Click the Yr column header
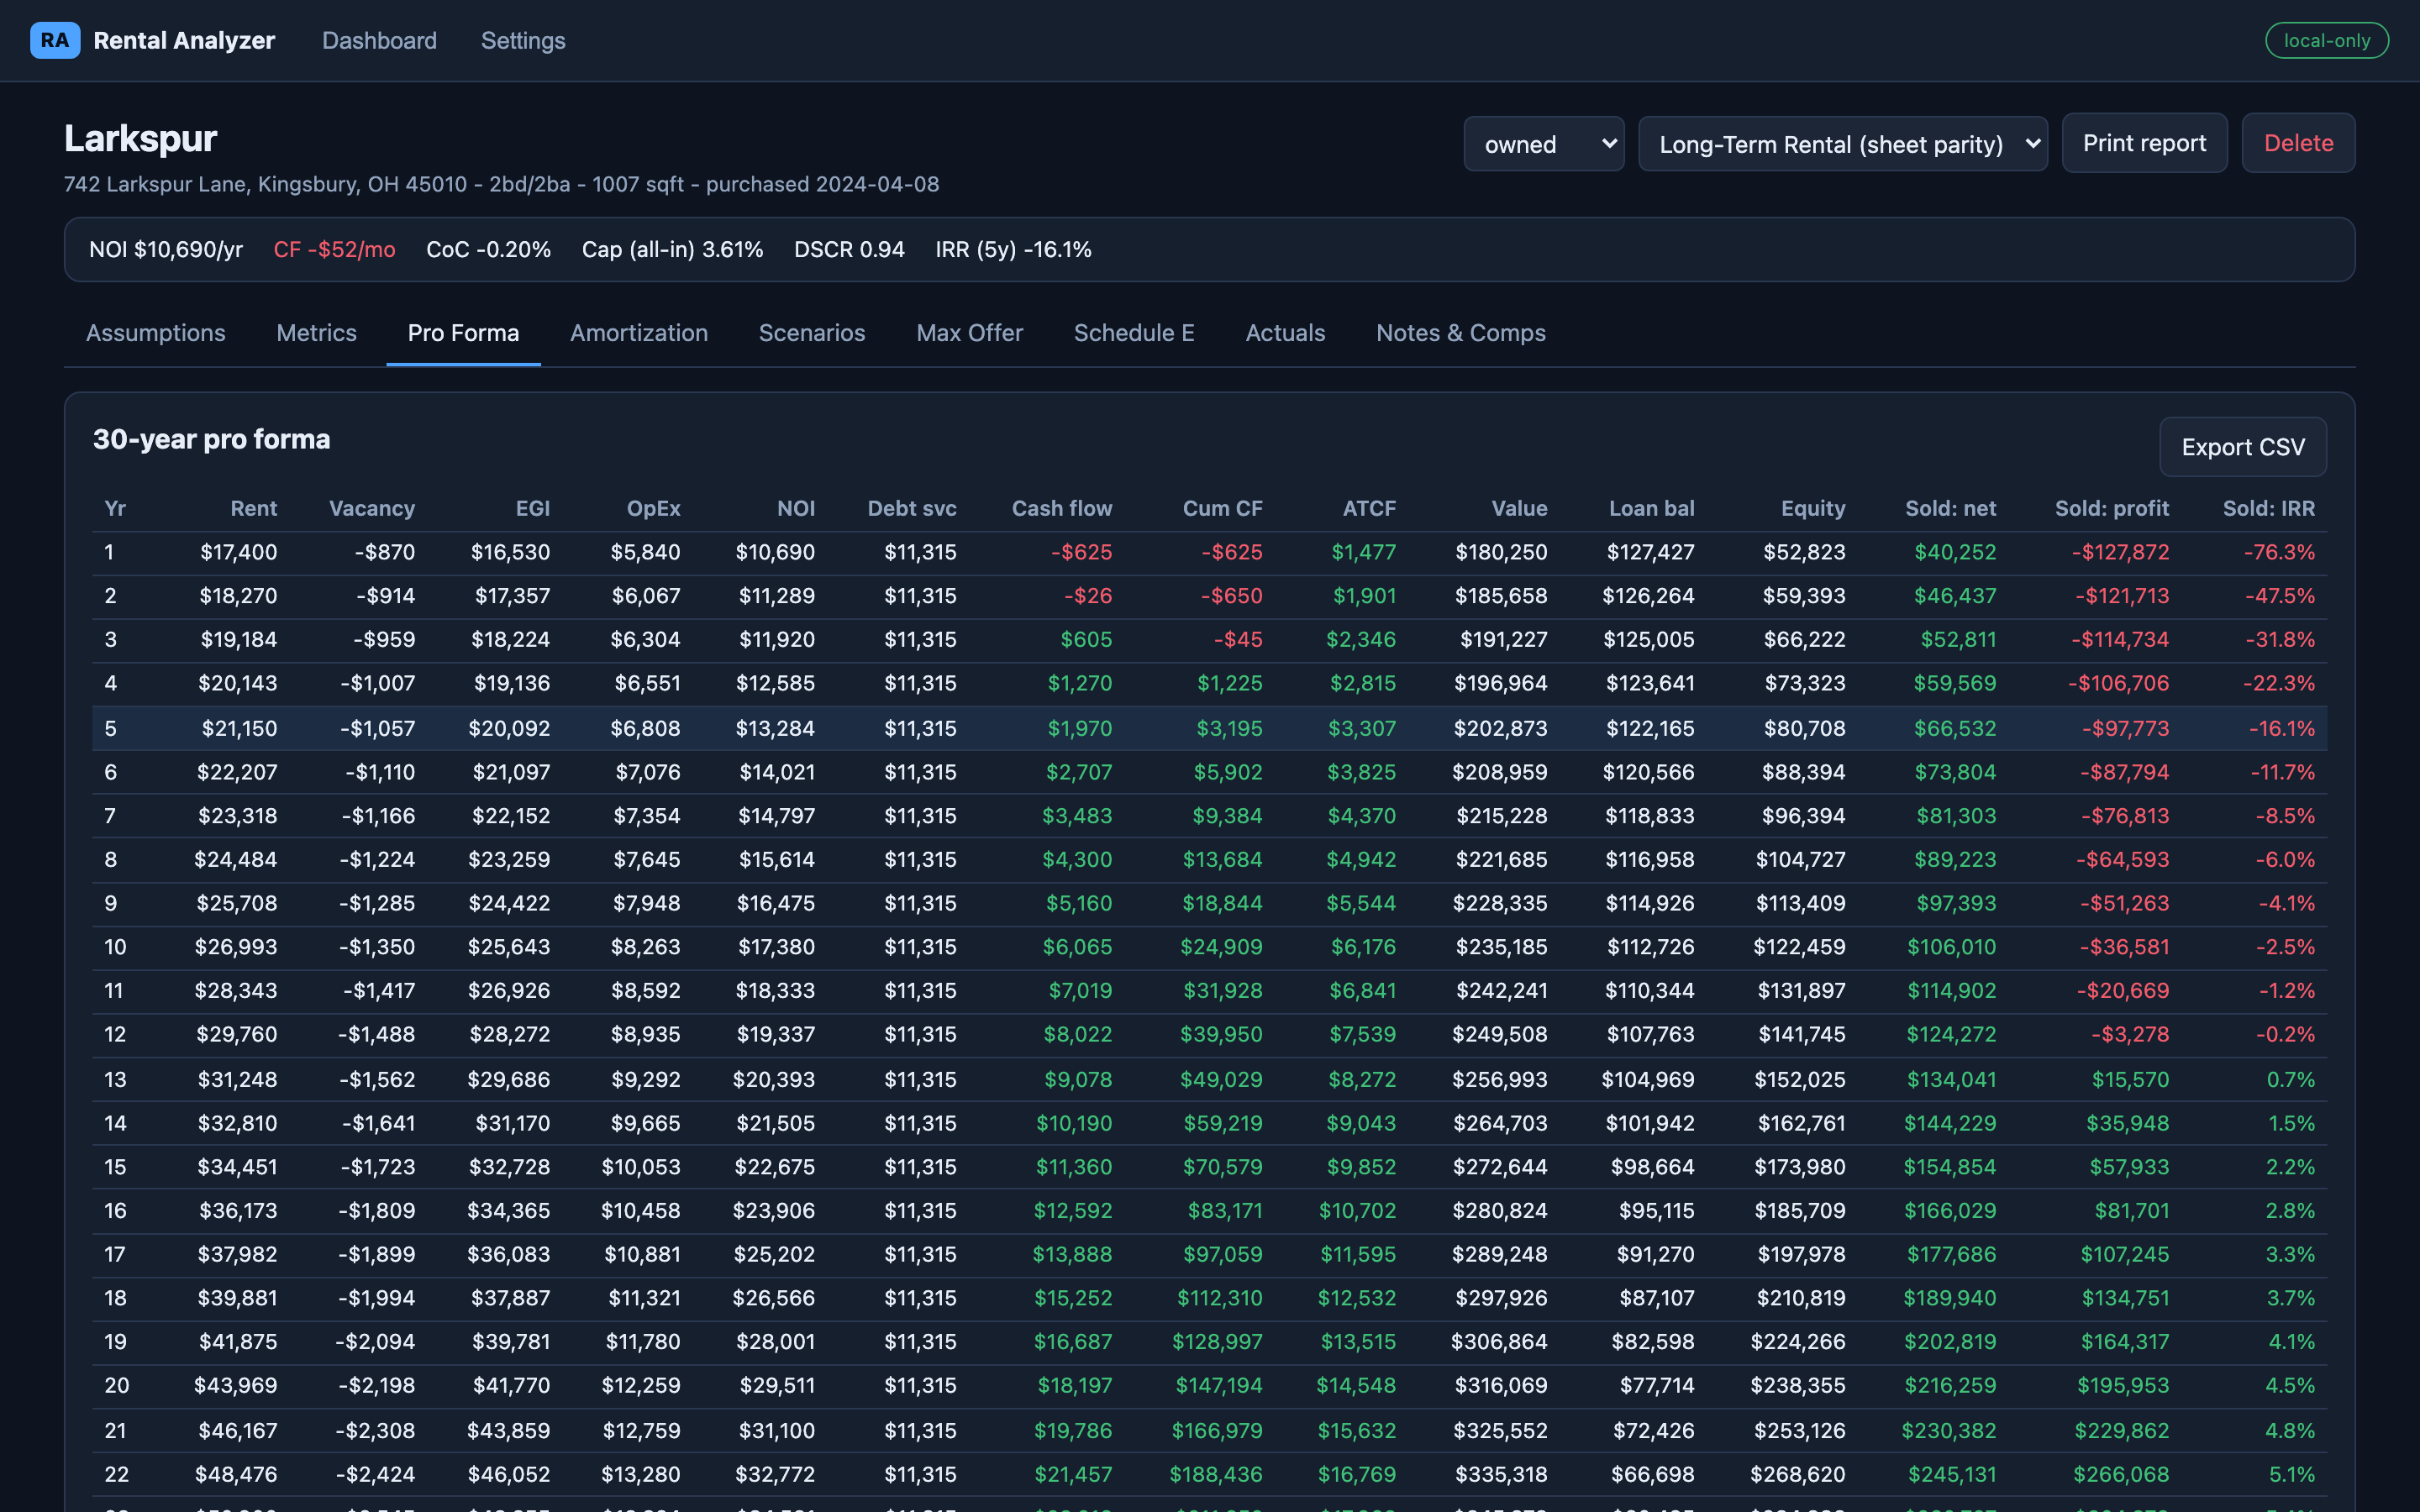2420x1512 pixels. tap(115, 508)
